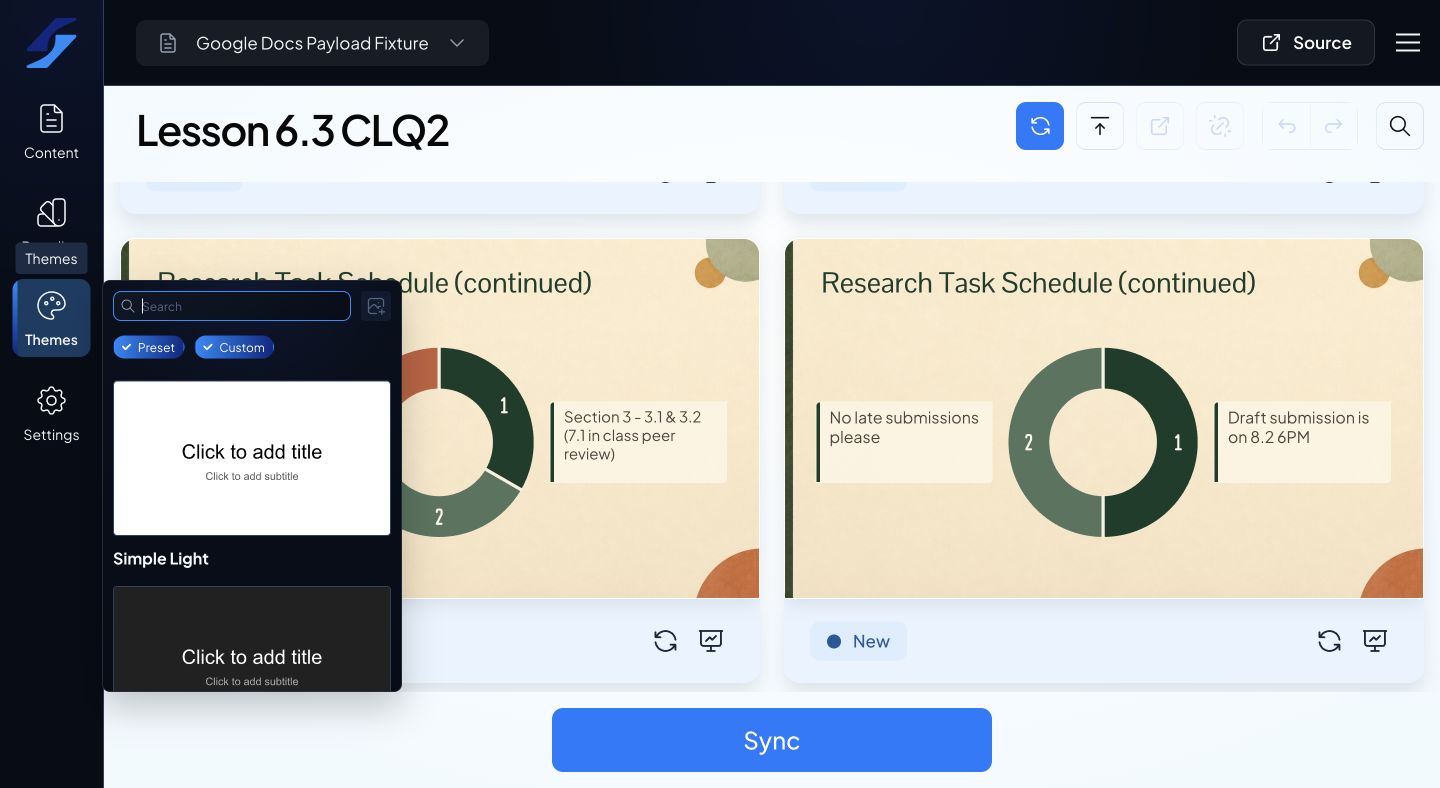Present the slide with 'Section 3 - 3.1 & 3.2'
1440x788 pixels.
[711, 641]
